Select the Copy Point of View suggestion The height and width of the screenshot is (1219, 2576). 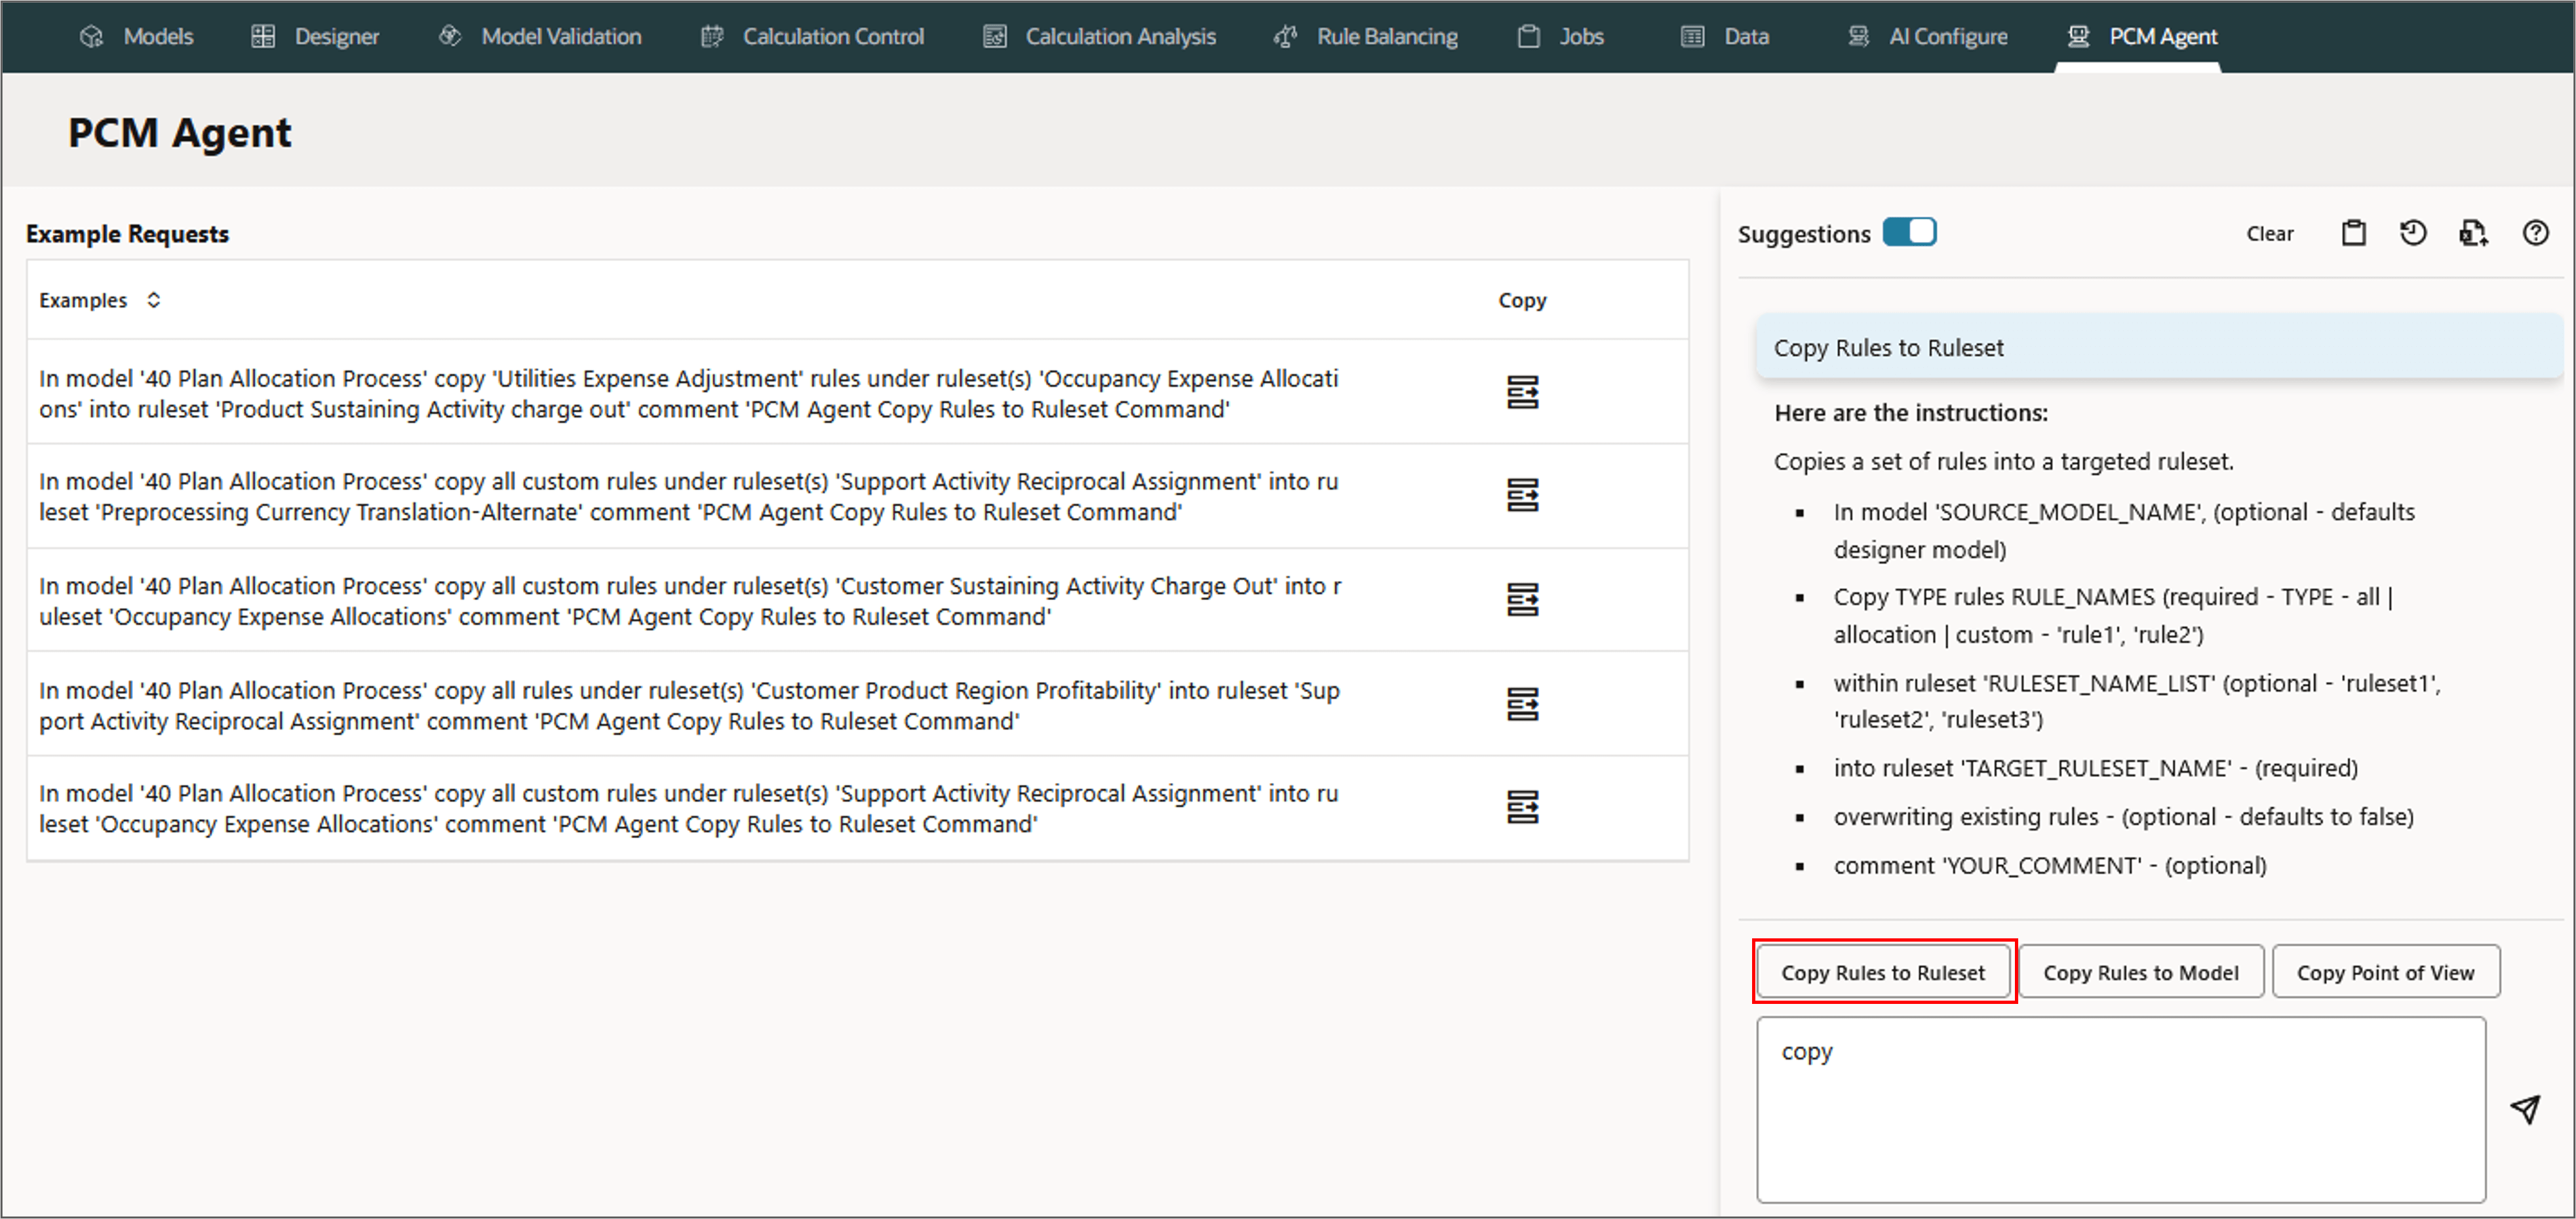tap(2385, 973)
